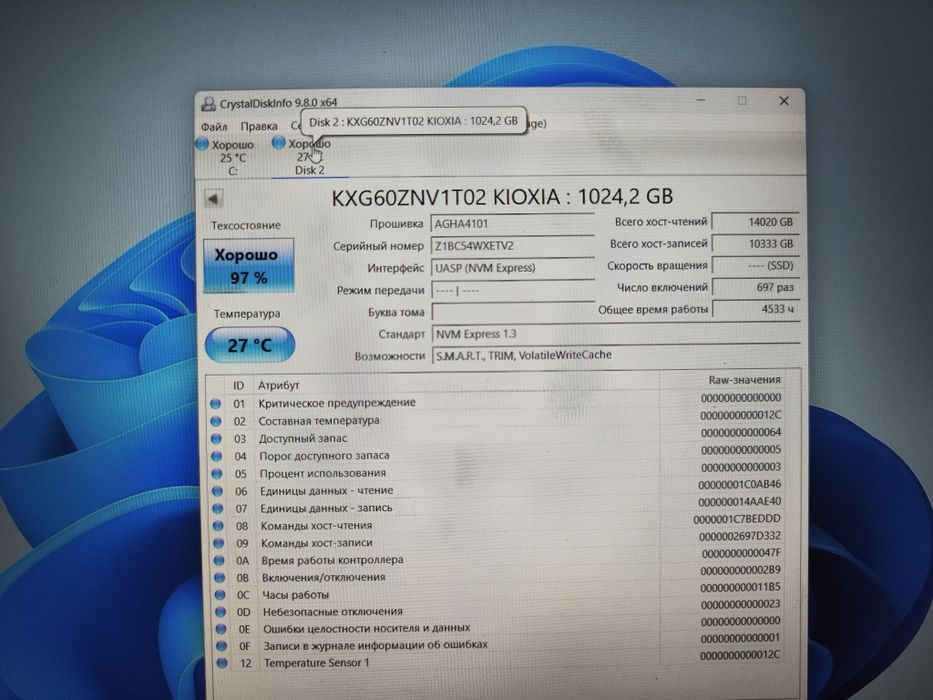This screenshot has width=933, height=700.
Task: Minimize the CrystalDiskInfo window
Action: (x=701, y=101)
